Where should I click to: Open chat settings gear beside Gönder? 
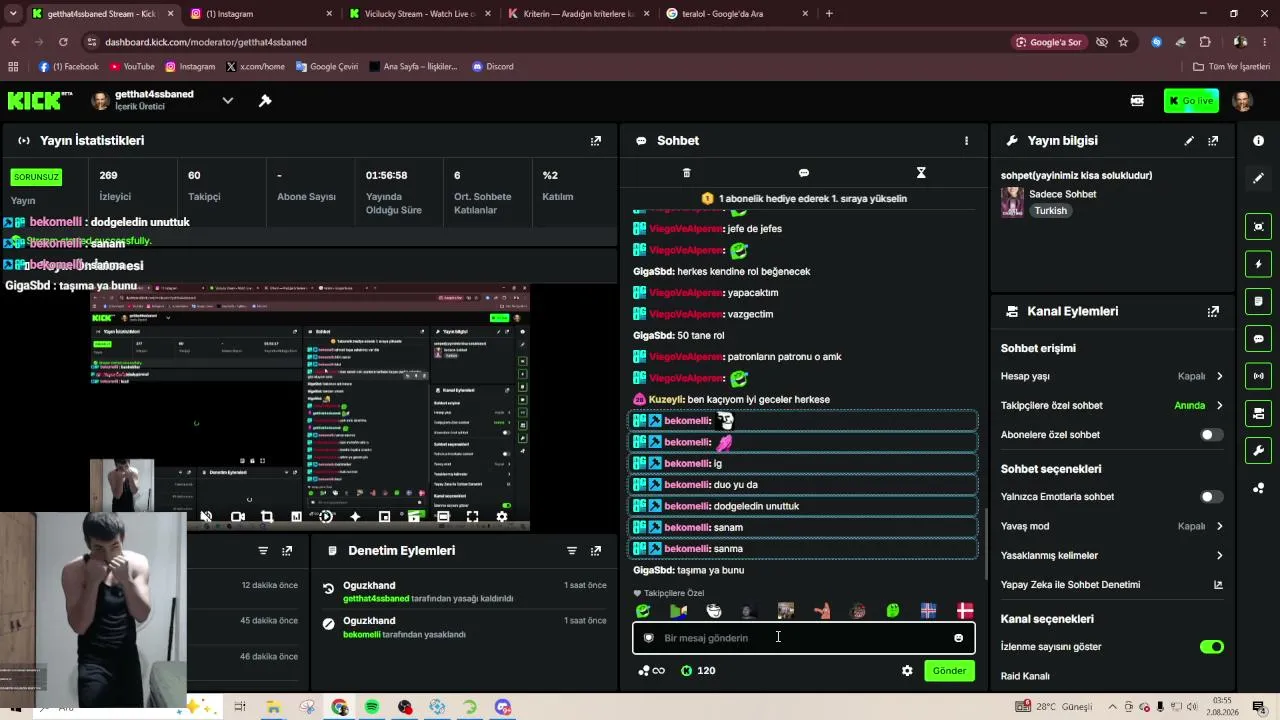click(907, 671)
